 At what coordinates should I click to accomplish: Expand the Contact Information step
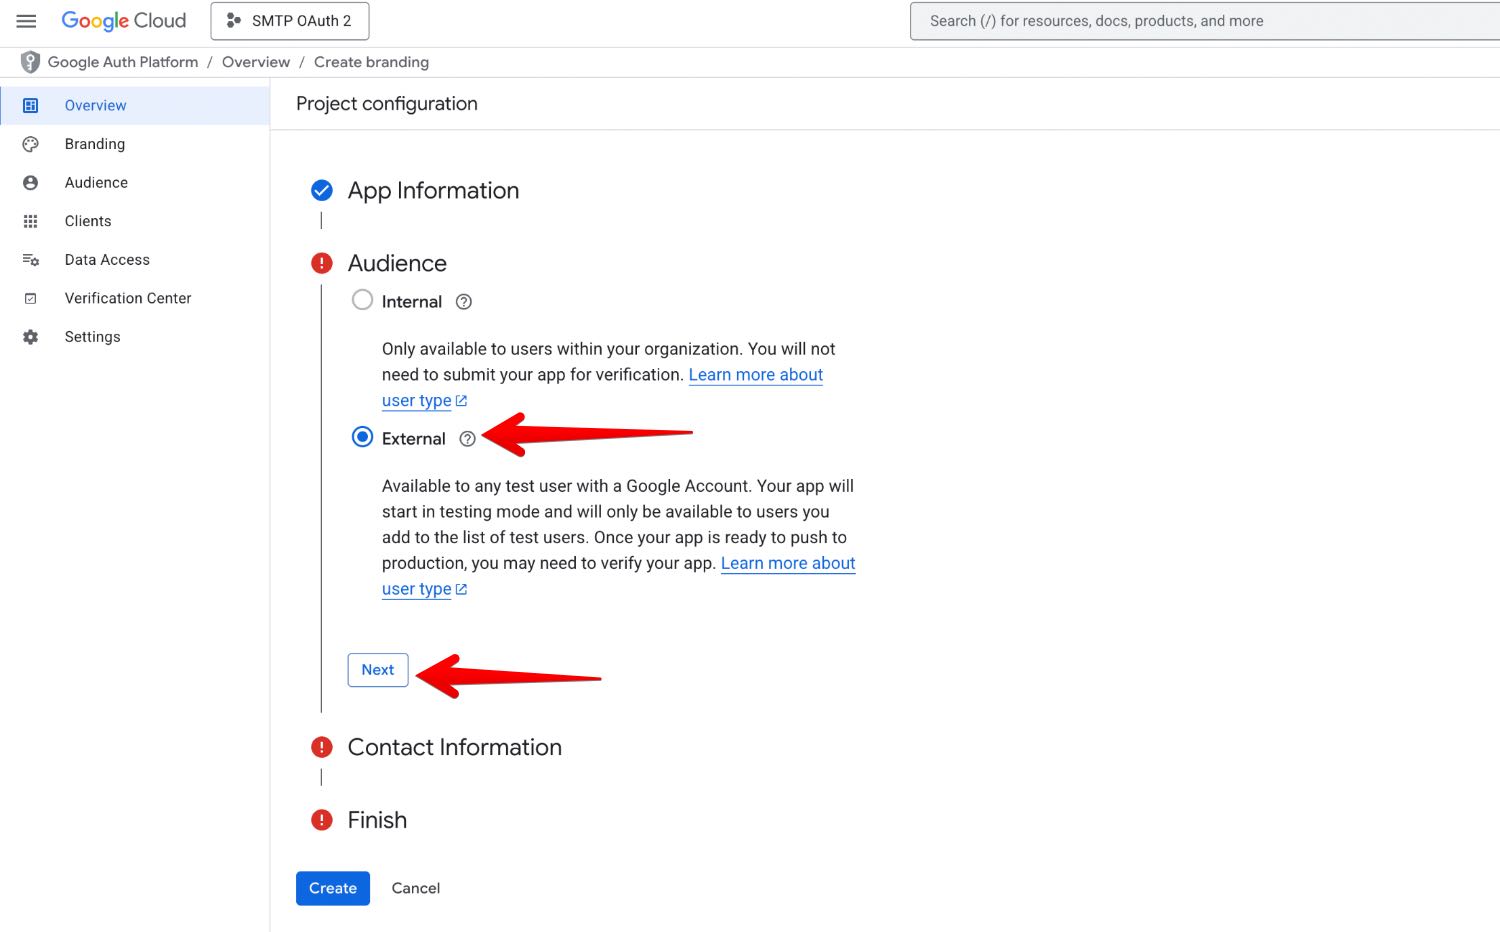click(x=454, y=747)
